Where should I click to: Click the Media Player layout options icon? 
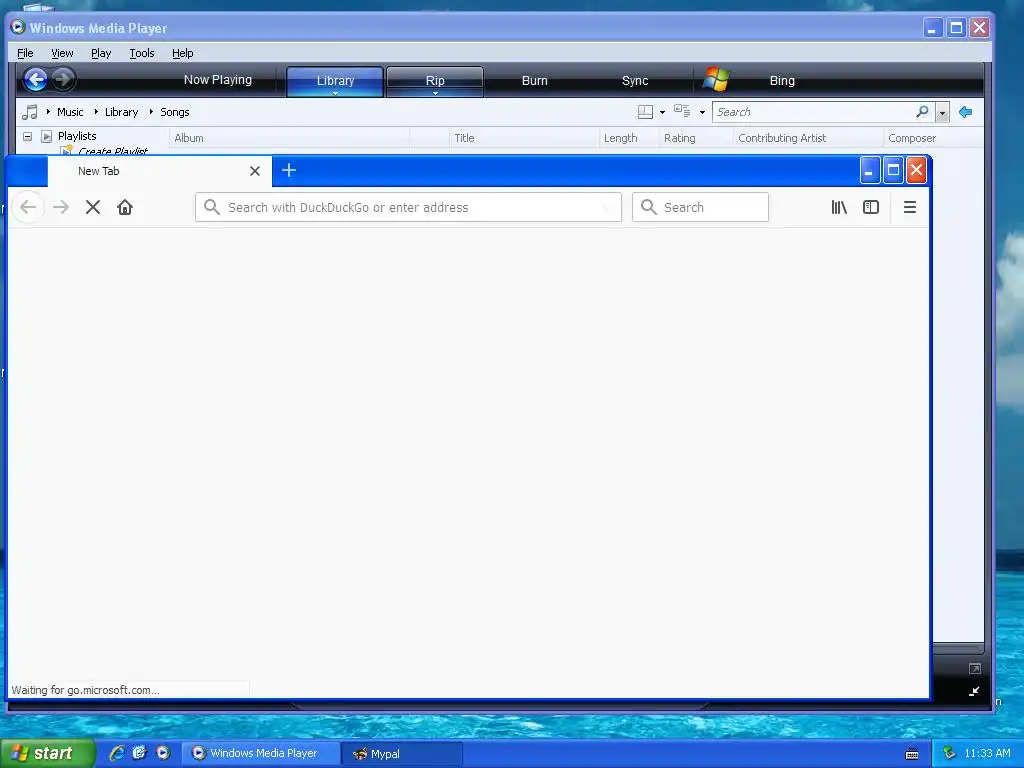[x=645, y=112]
